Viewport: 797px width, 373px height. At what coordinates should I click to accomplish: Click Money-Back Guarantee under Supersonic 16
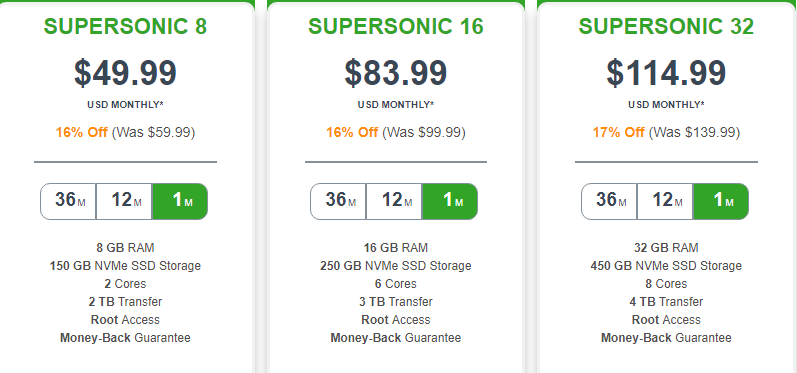(x=396, y=338)
